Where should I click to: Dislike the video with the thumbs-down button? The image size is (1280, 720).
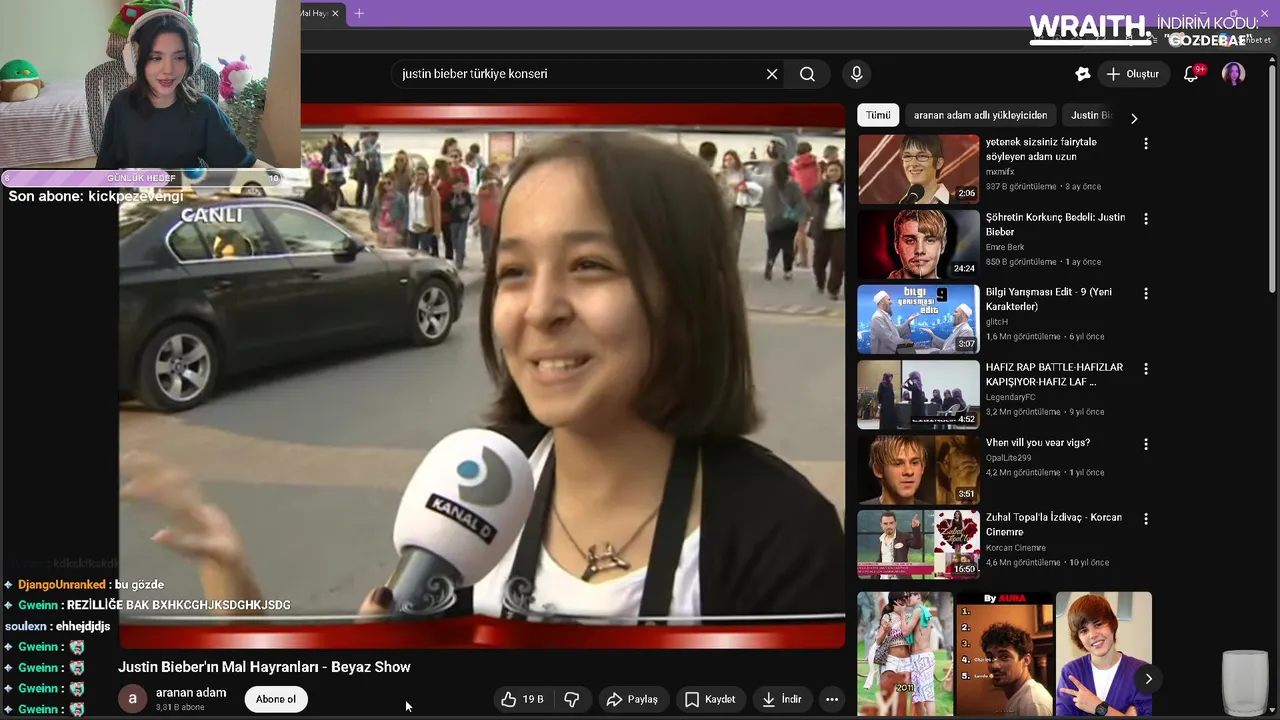point(572,699)
